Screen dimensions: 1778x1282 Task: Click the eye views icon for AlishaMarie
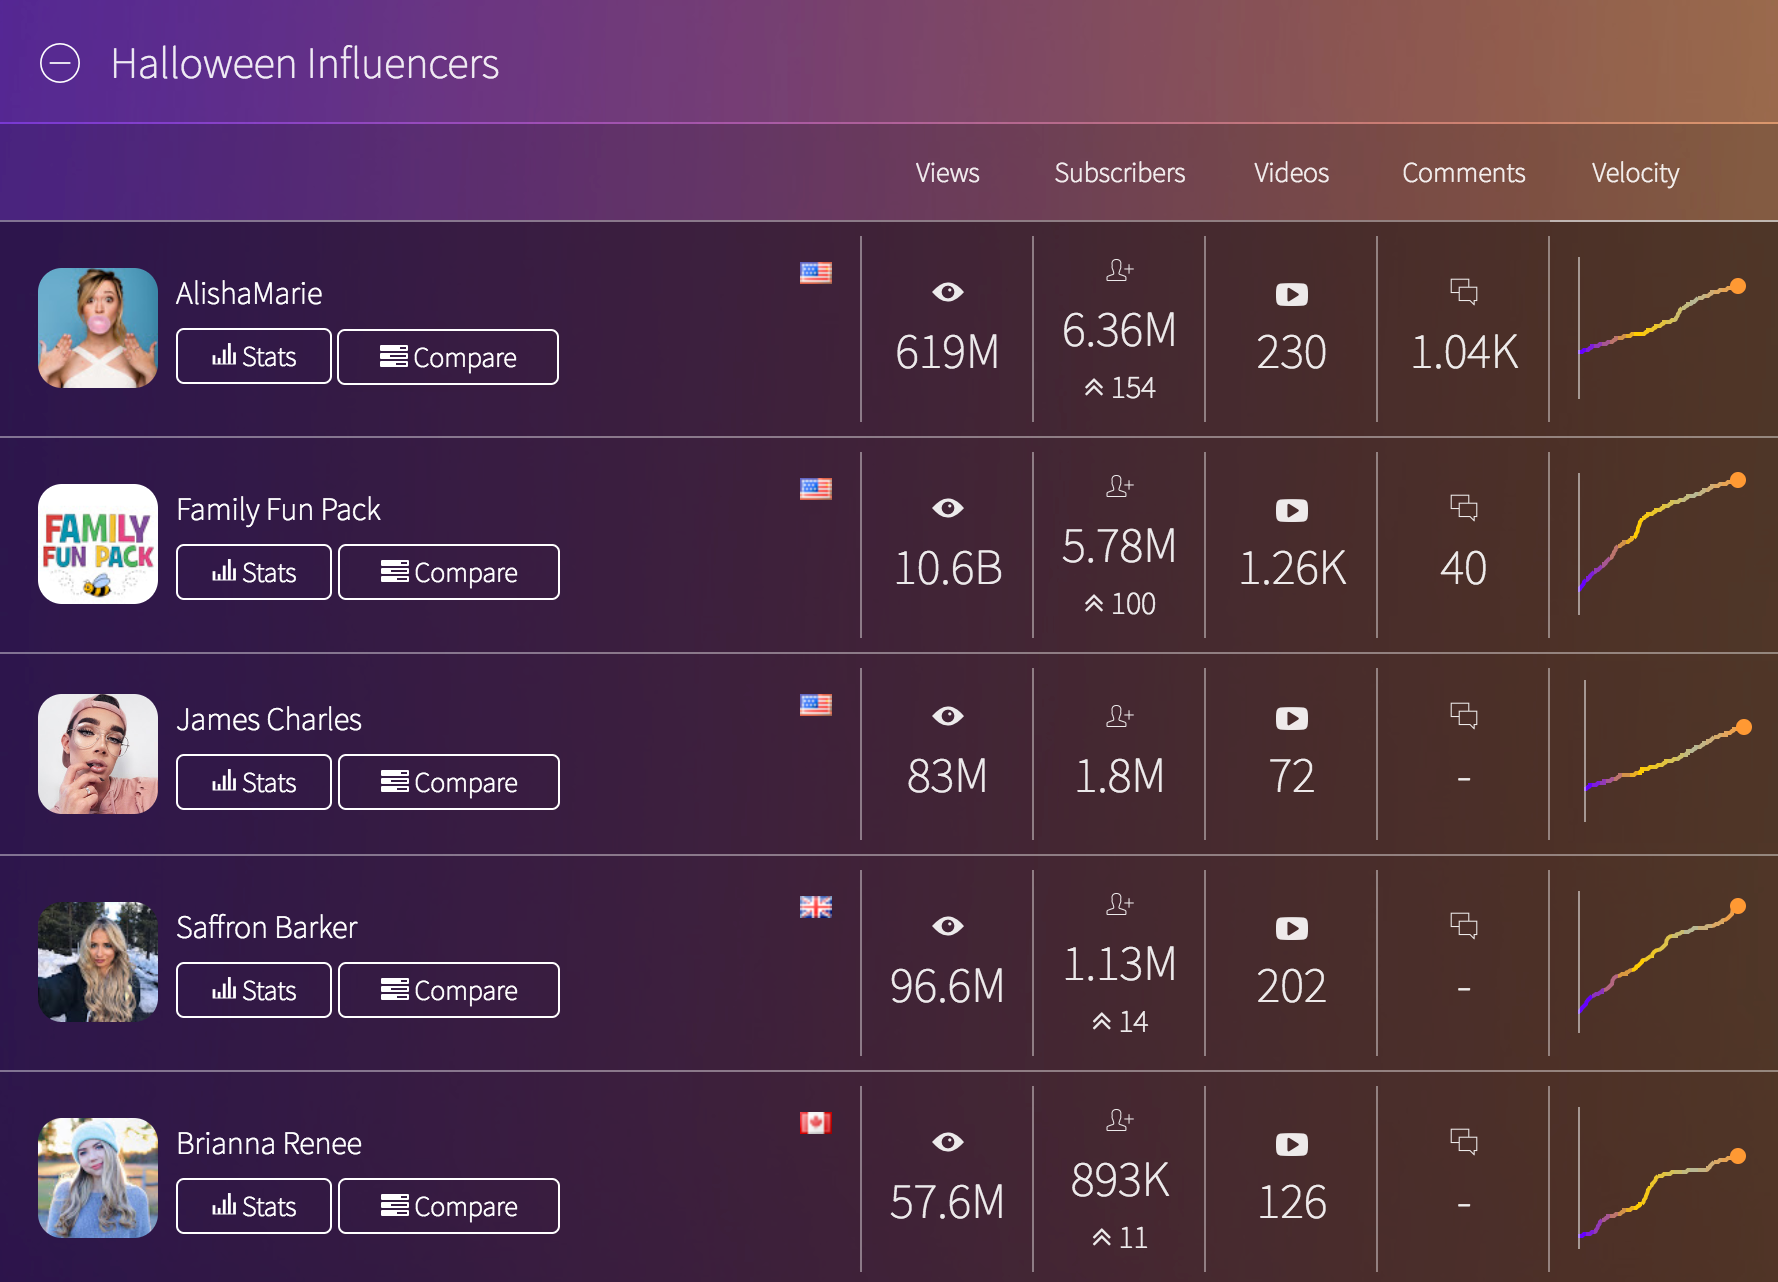pos(947,292)
